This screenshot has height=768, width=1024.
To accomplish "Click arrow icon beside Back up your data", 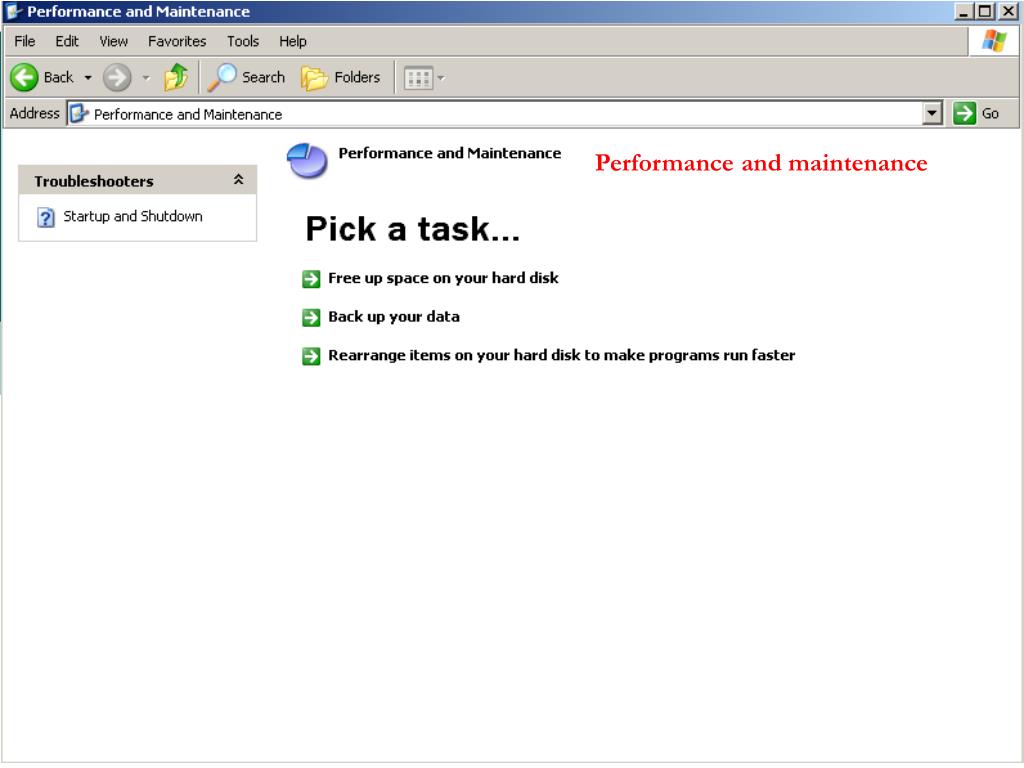I will coord(312,317).
